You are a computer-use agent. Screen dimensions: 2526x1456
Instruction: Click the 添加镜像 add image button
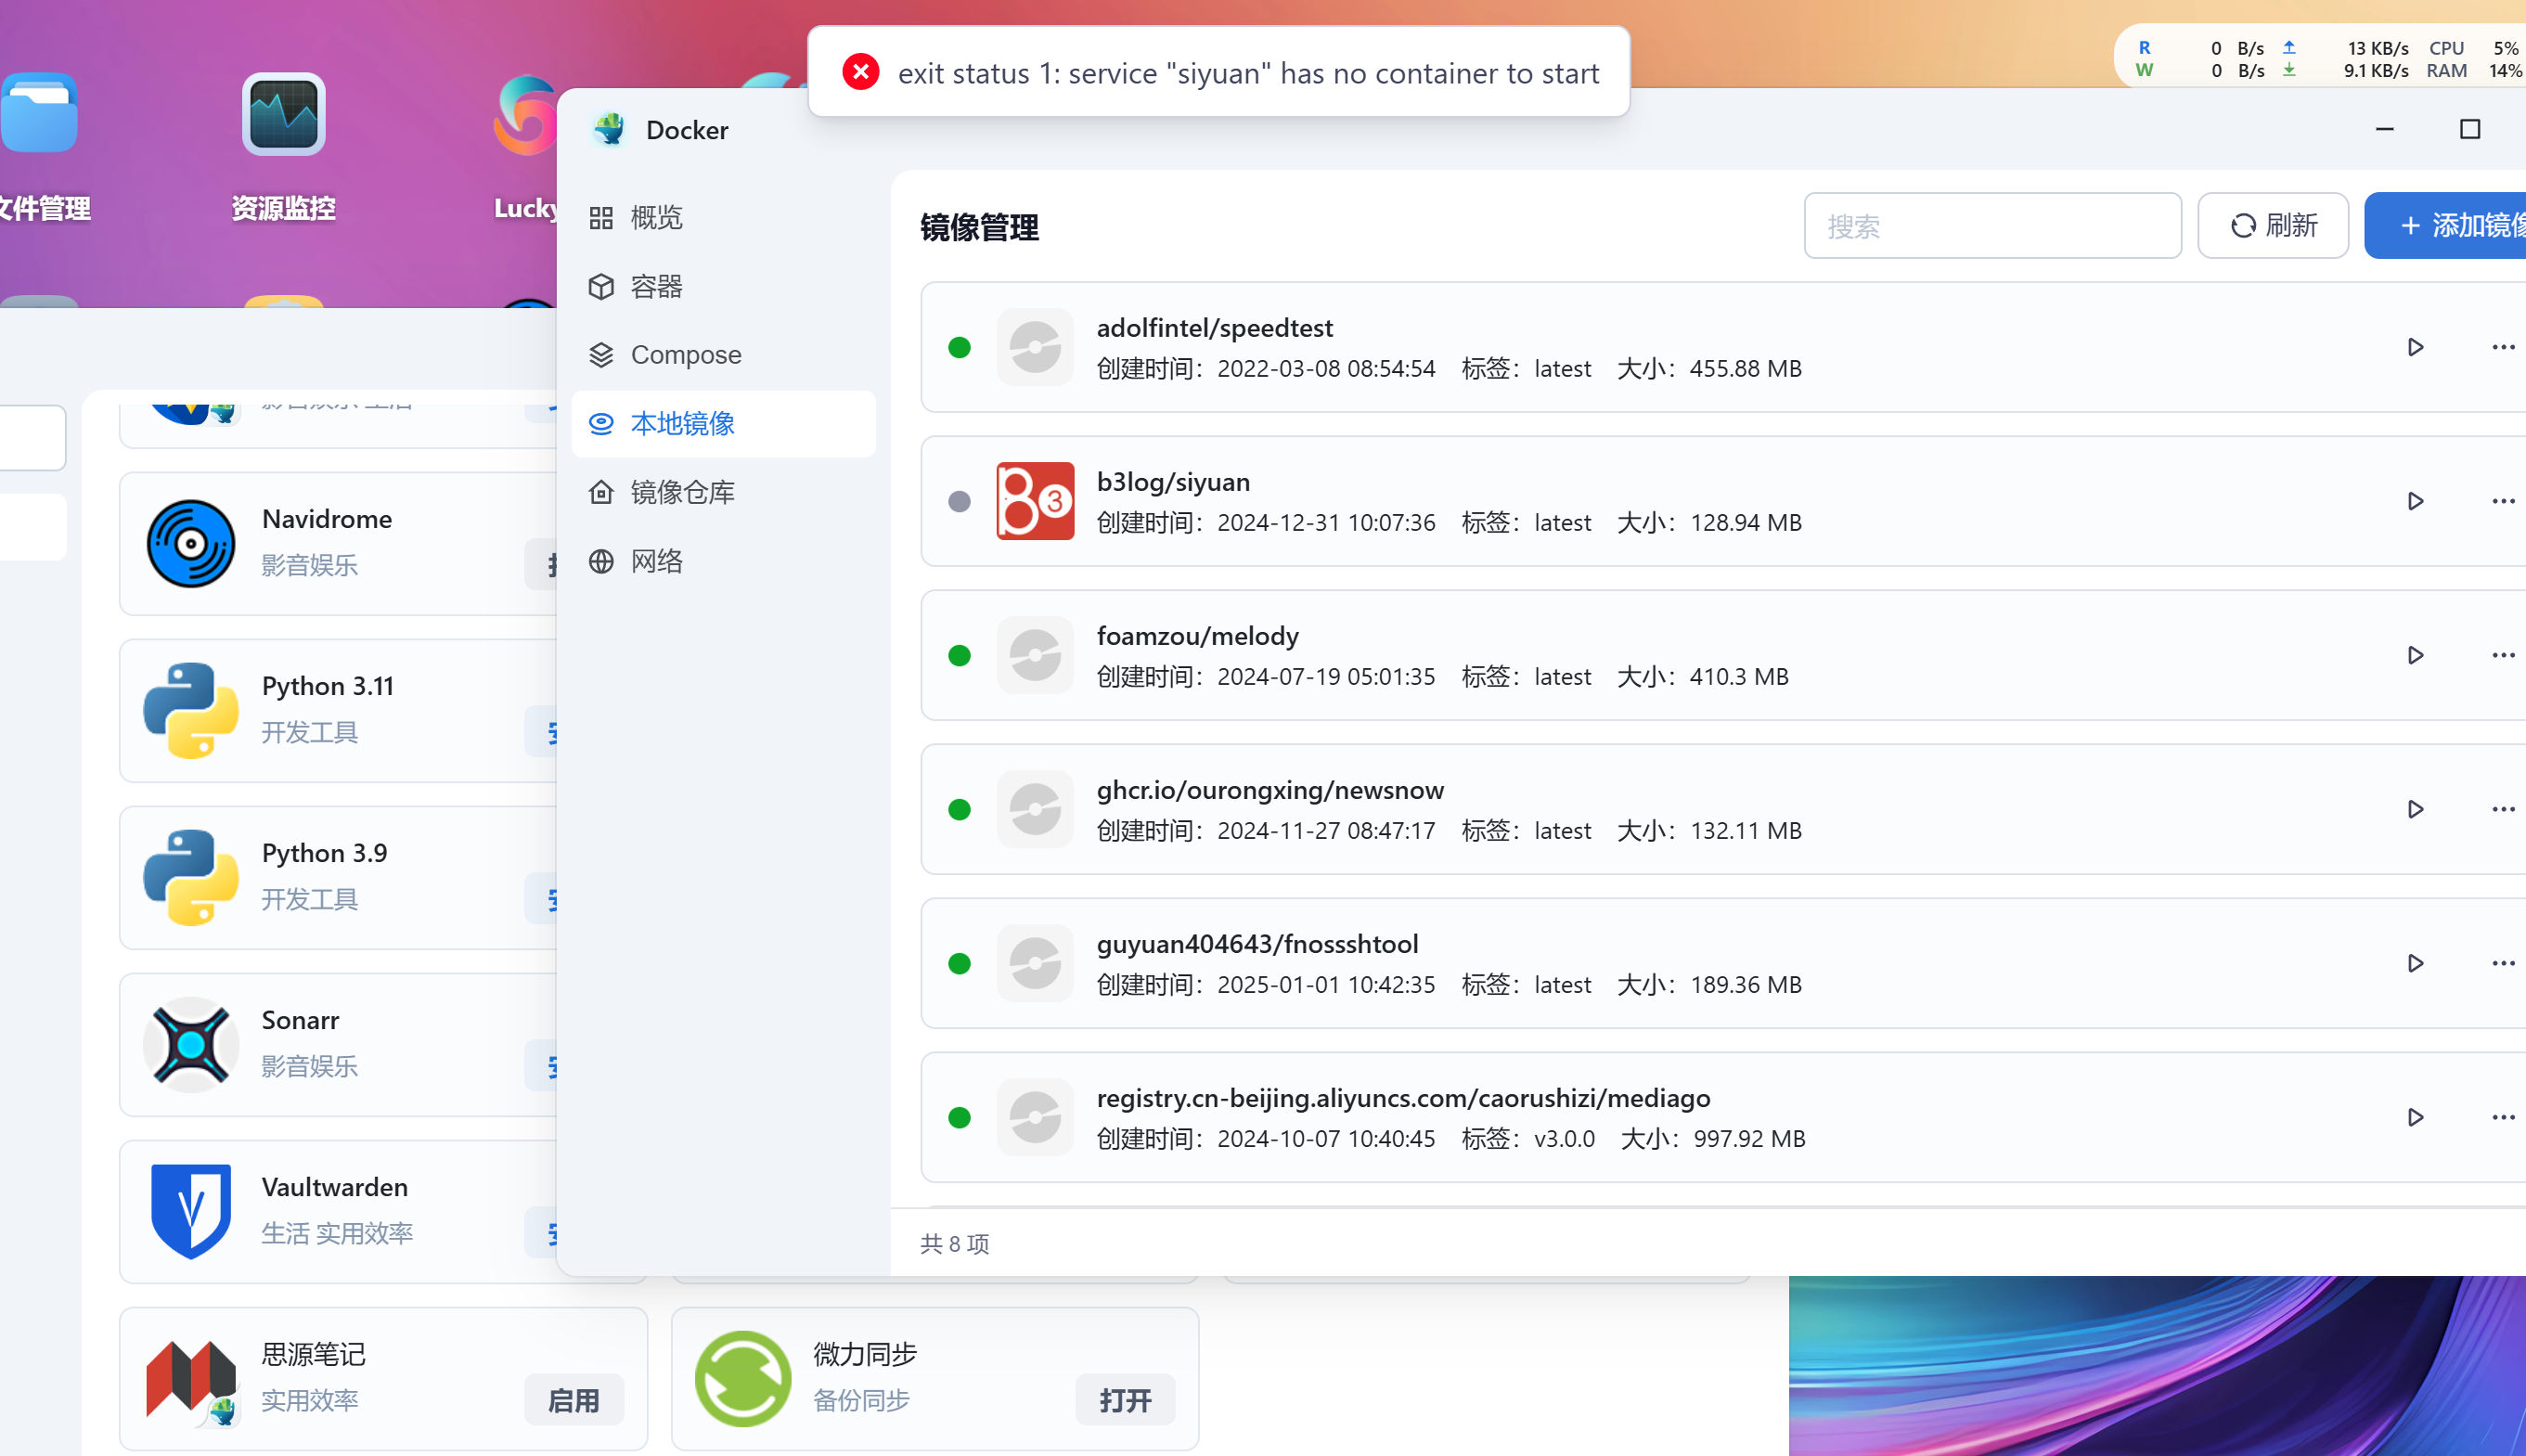pyautogui.click(x=2446, y=226)
